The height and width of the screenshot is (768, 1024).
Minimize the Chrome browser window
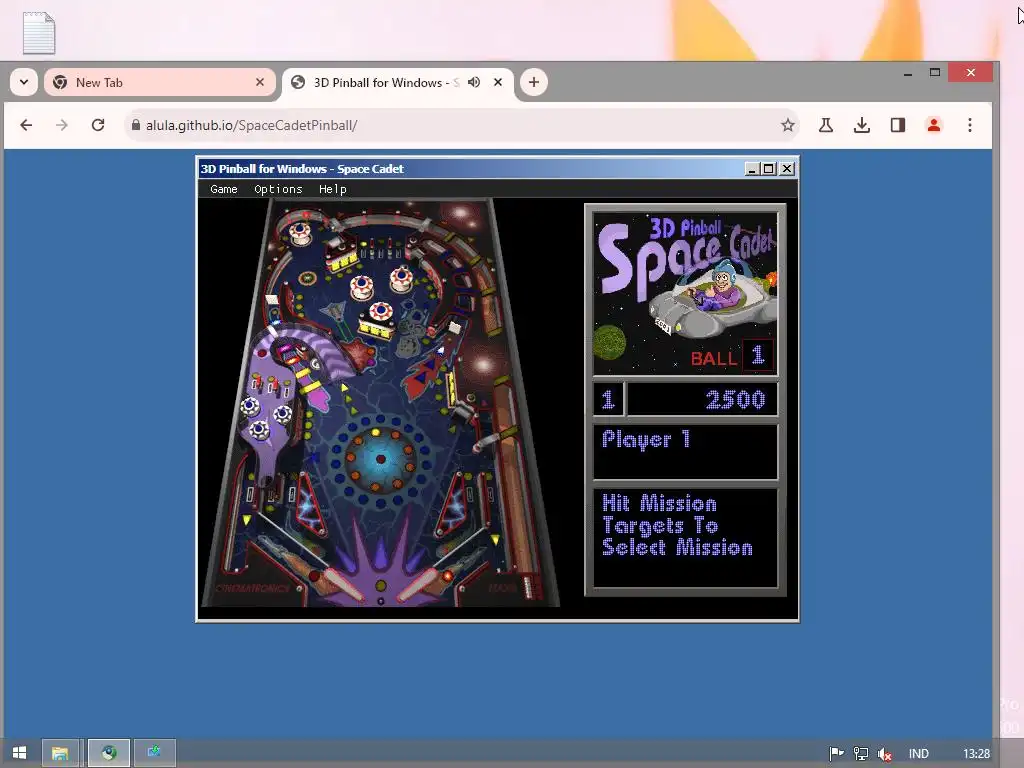tap(908, 72)
